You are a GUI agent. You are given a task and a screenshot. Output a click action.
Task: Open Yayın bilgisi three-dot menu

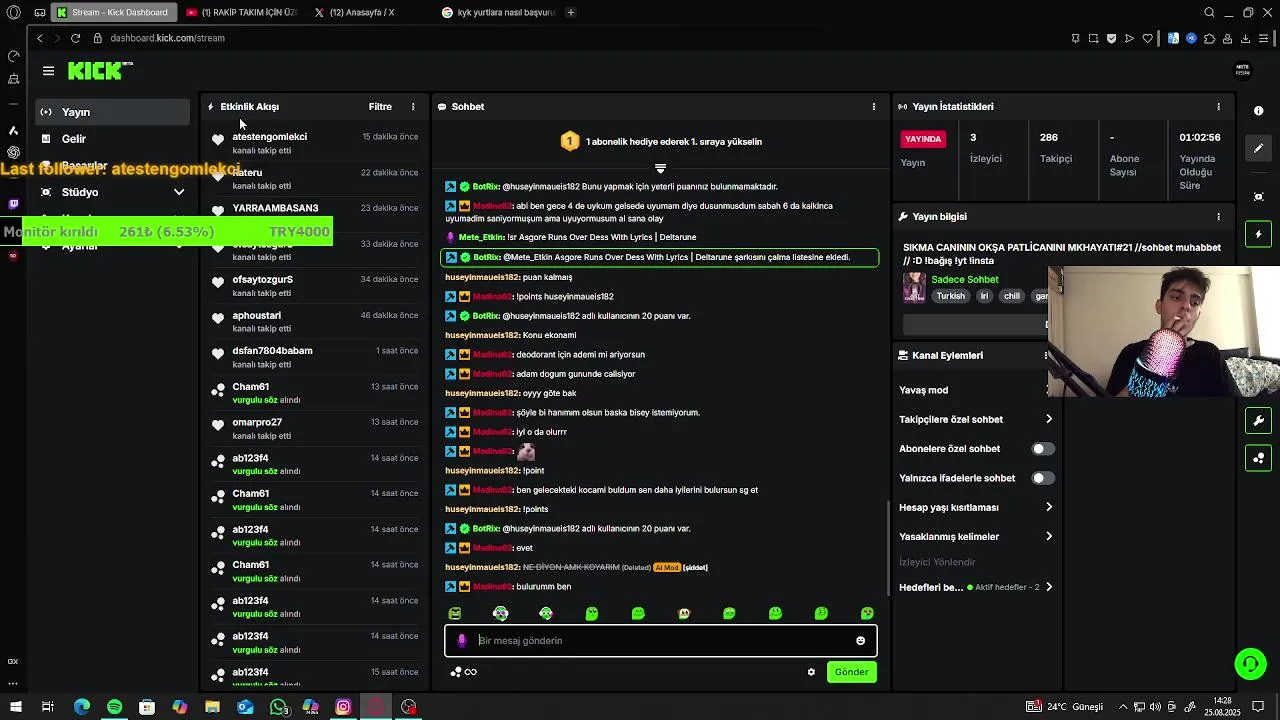(x=1218, y=217)
